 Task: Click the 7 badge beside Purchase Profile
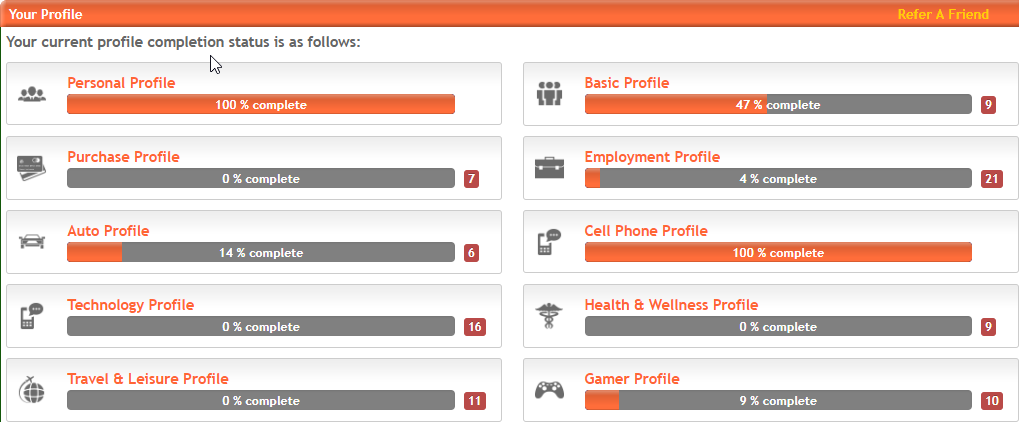pyautogui.click(x=471, y=179)
